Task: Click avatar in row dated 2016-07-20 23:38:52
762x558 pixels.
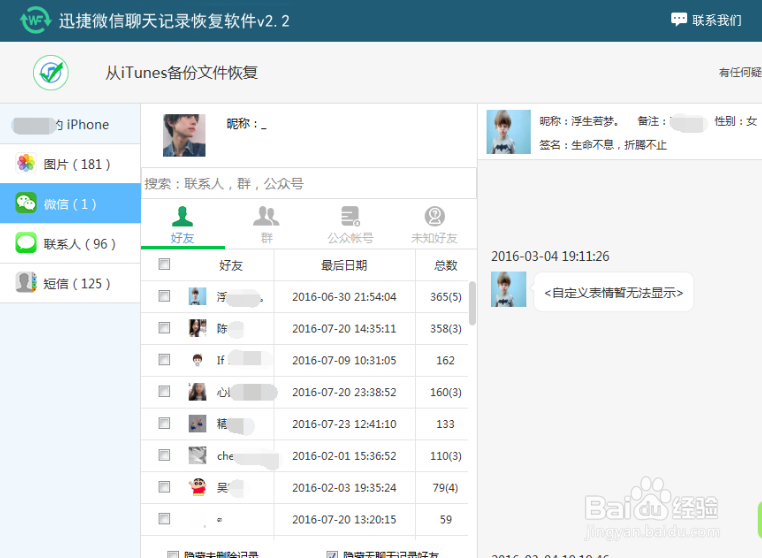Action: click(x=197, y=392)
